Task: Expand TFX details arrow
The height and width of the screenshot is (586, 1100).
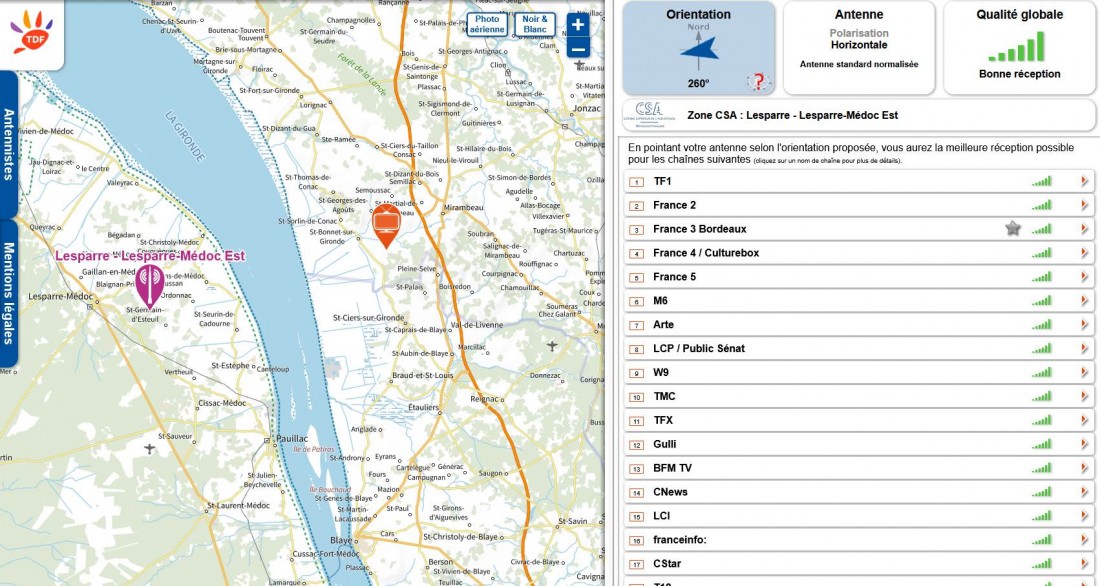Action: tap(1084, 420)
